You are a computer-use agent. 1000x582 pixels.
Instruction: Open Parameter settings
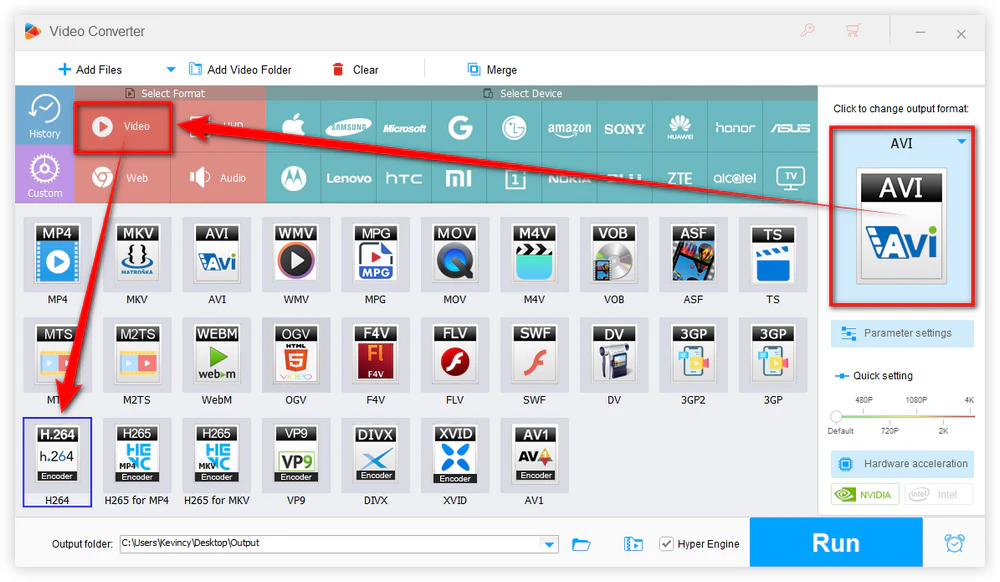901,333
